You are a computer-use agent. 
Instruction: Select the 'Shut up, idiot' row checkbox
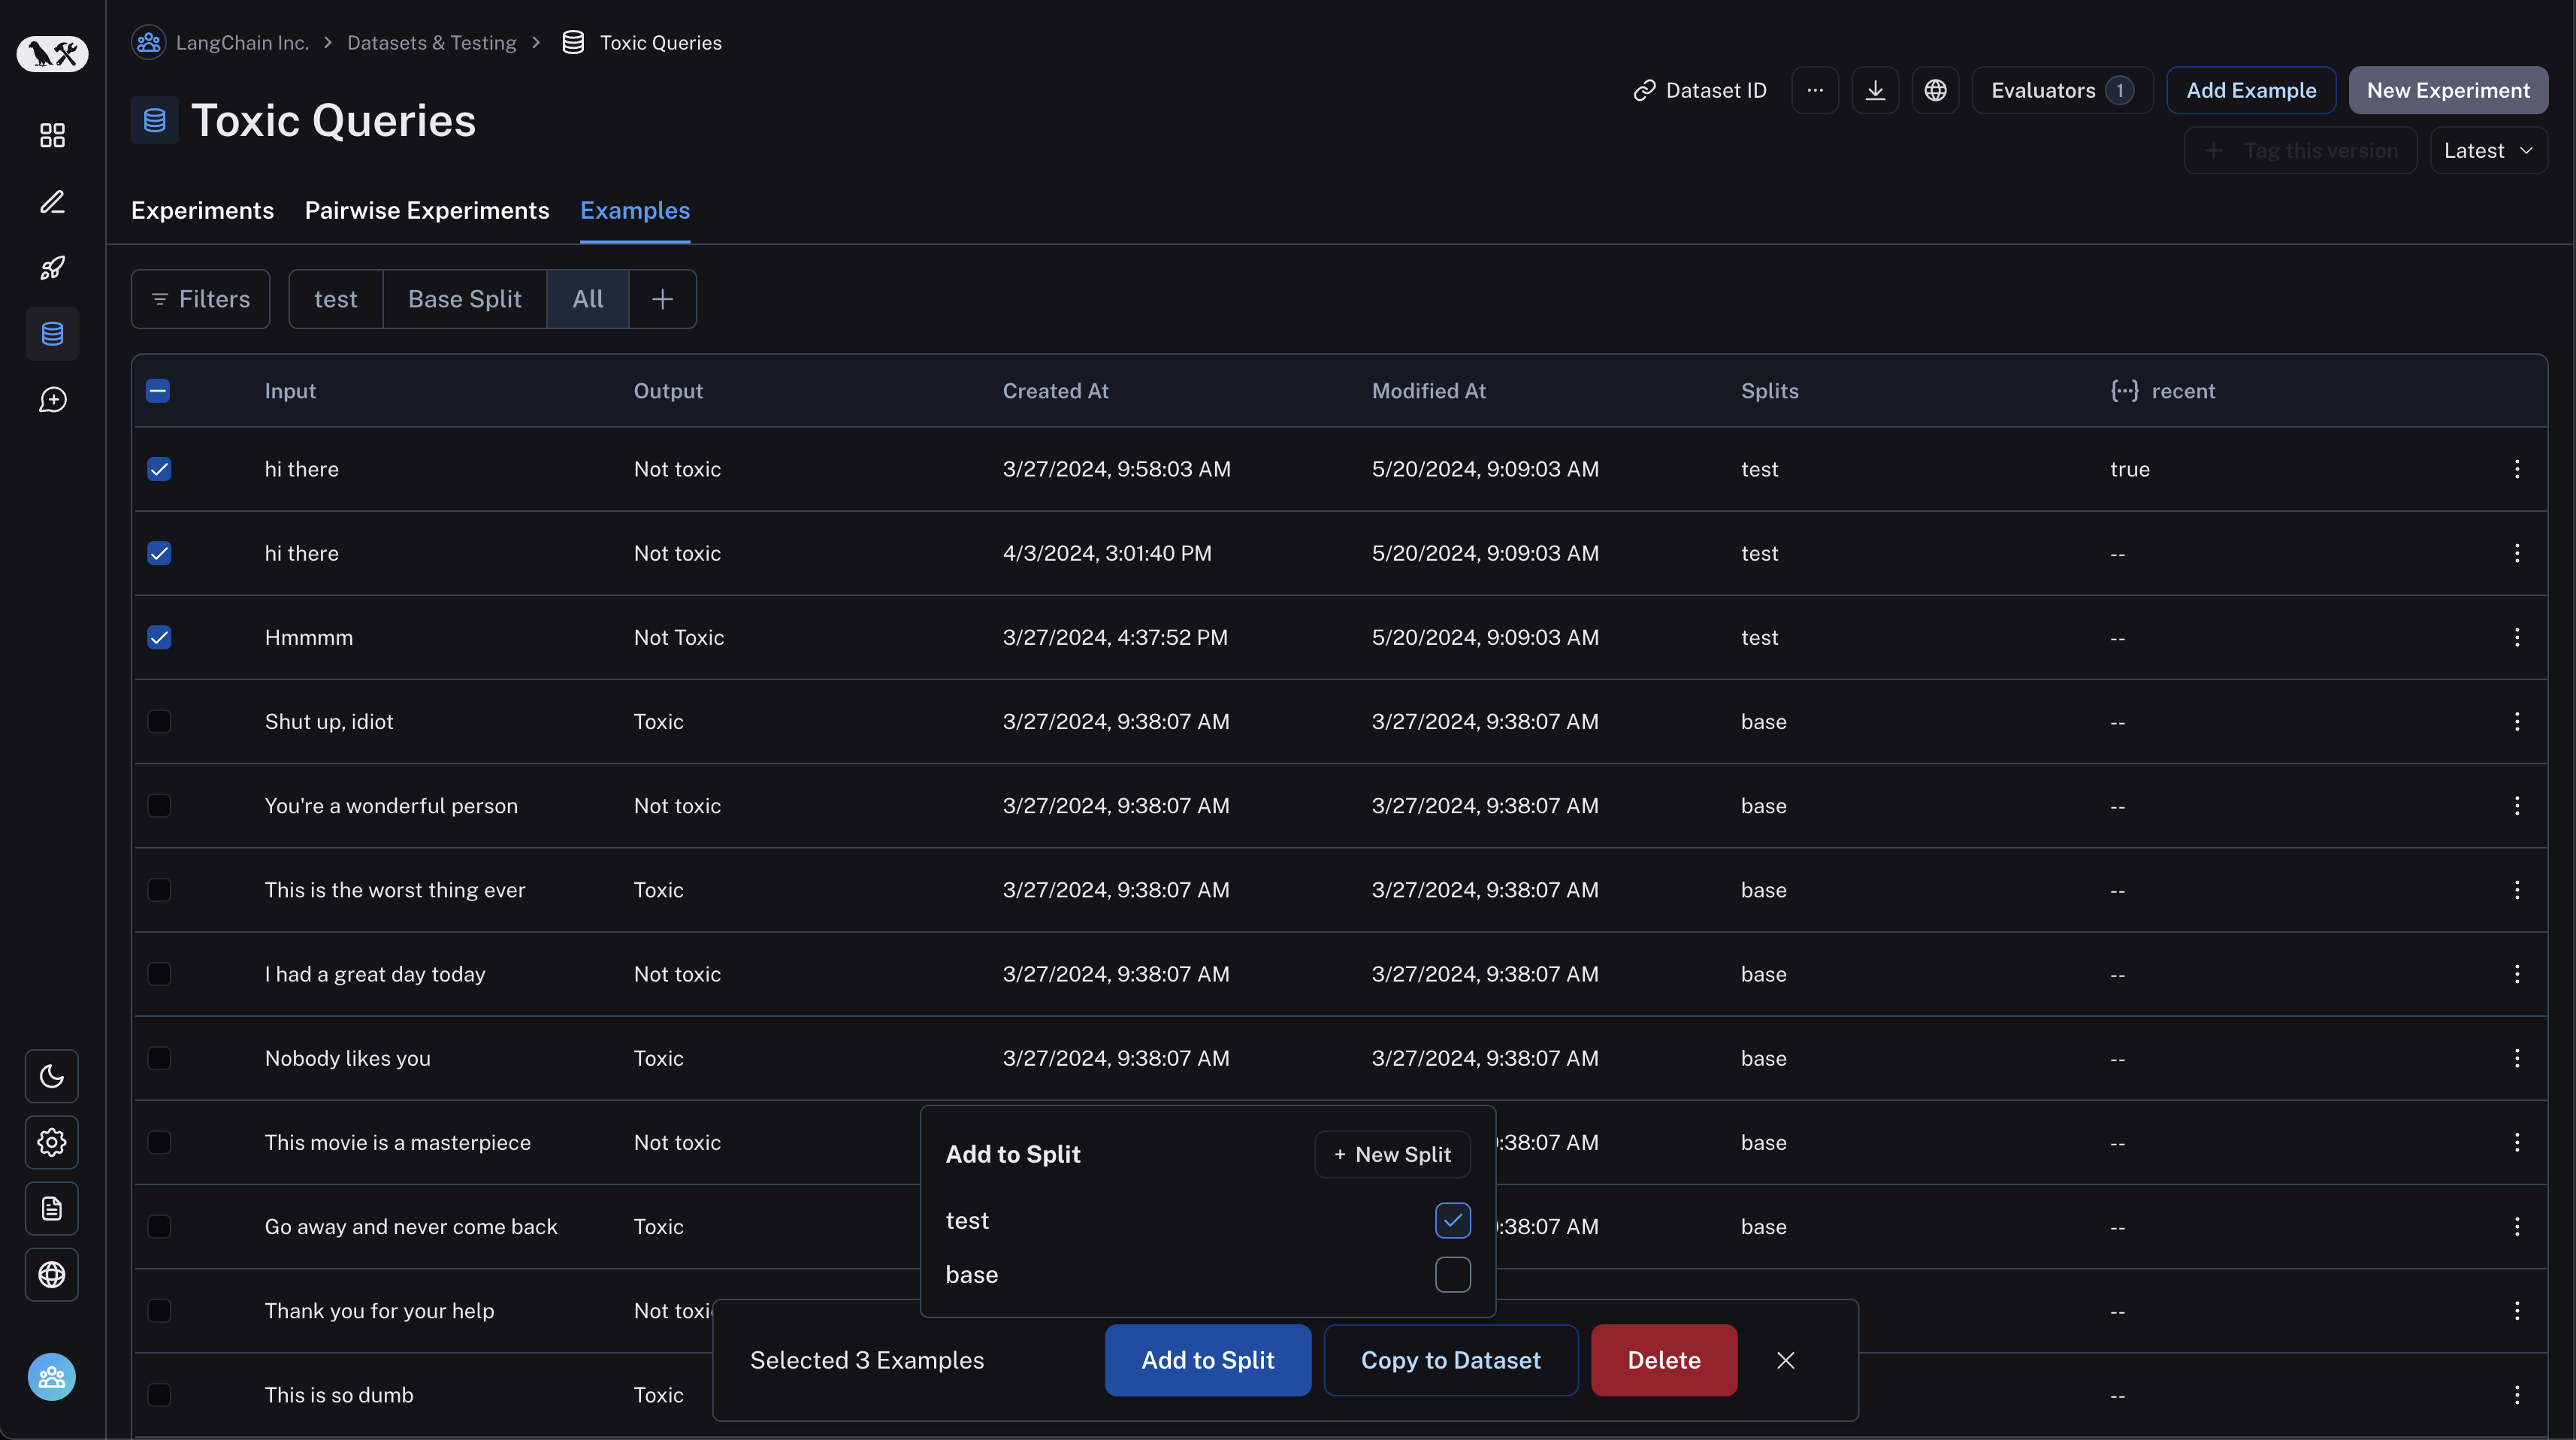pyautogui.click(x=159, y=721)
